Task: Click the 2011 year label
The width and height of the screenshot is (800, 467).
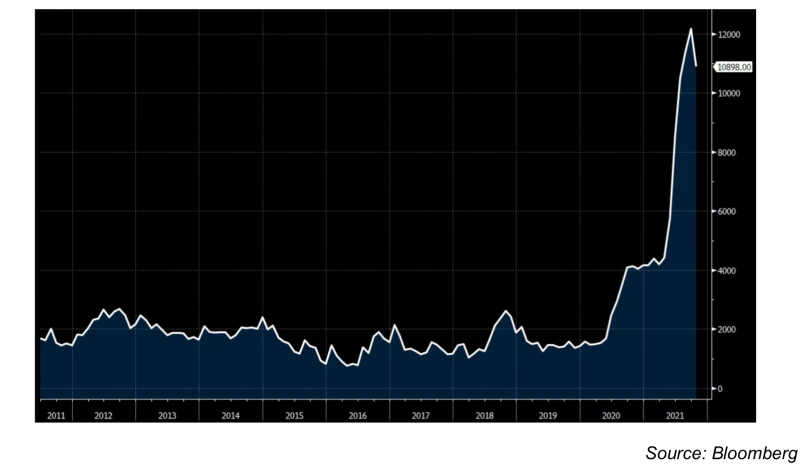Action: (x=55, y=414)
